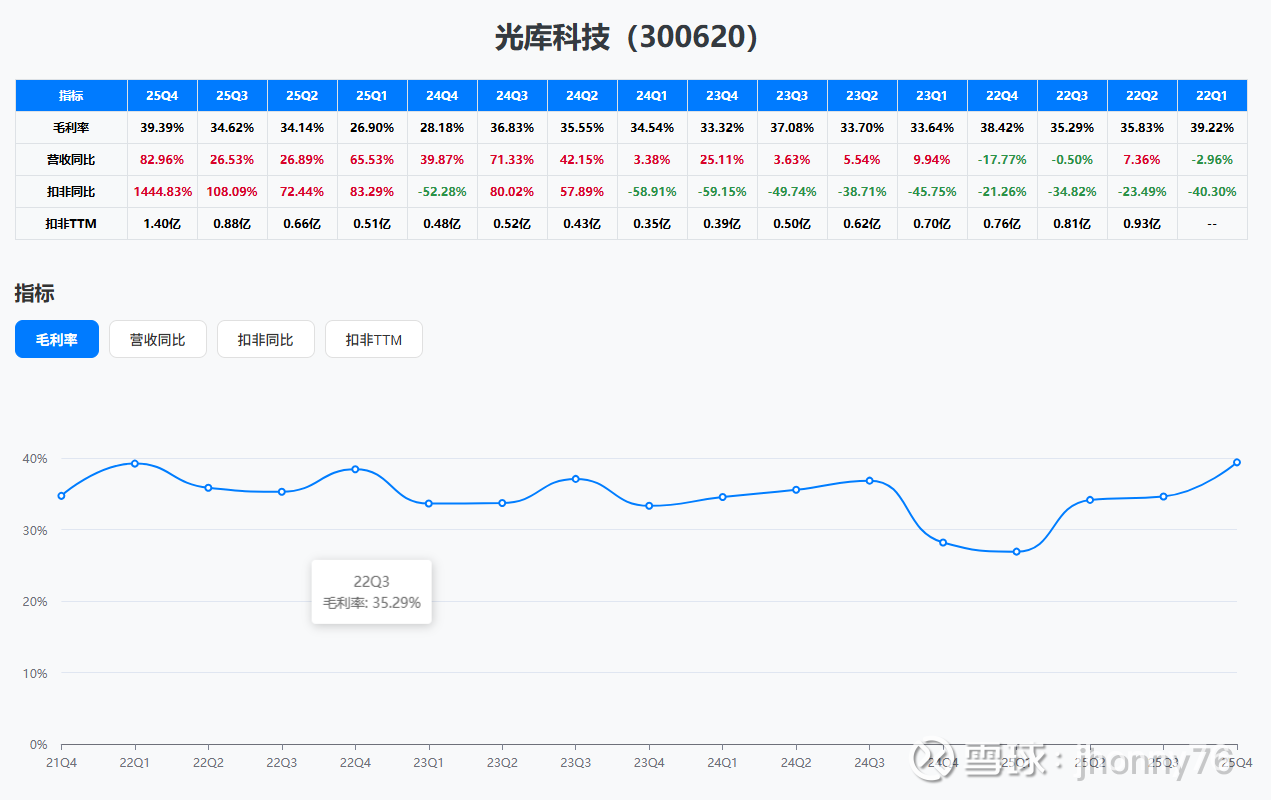
Task: Select the 21Q4 starting data point
Action: 62,495
